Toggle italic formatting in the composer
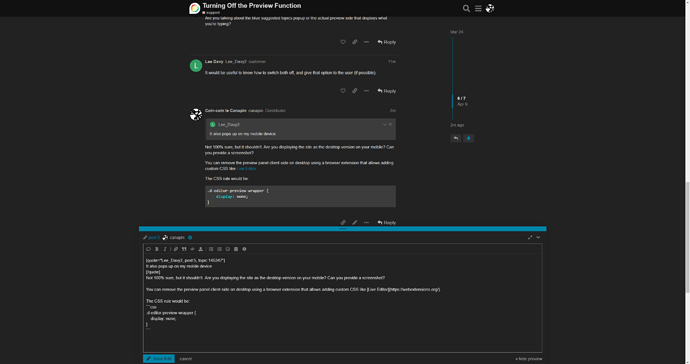Screen dimensions: 690x364 pos(165,249)
